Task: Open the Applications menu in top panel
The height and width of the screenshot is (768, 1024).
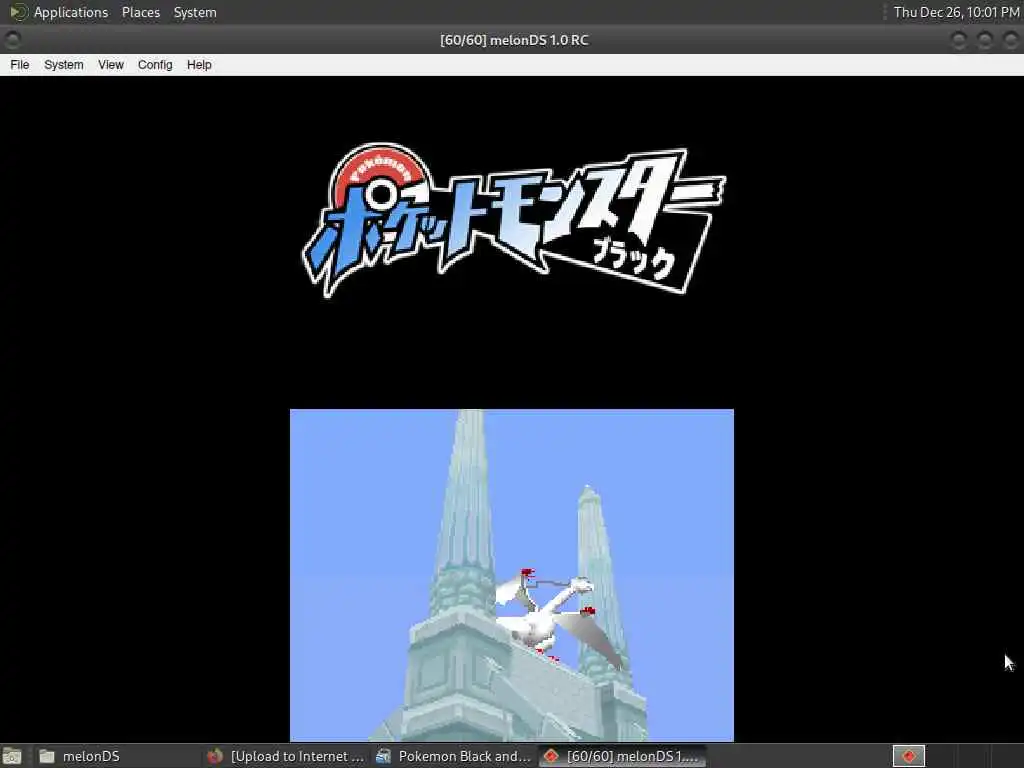Action: (71, 12)
